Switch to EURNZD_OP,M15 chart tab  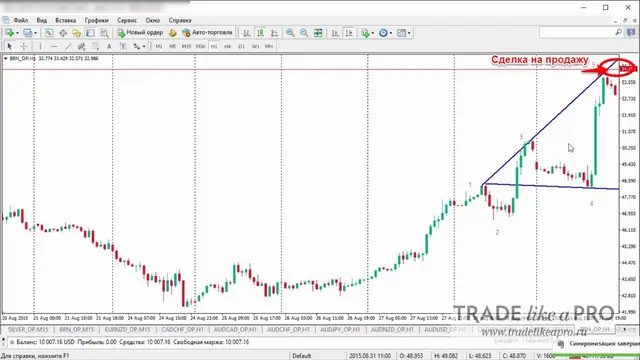pos(127,329)
